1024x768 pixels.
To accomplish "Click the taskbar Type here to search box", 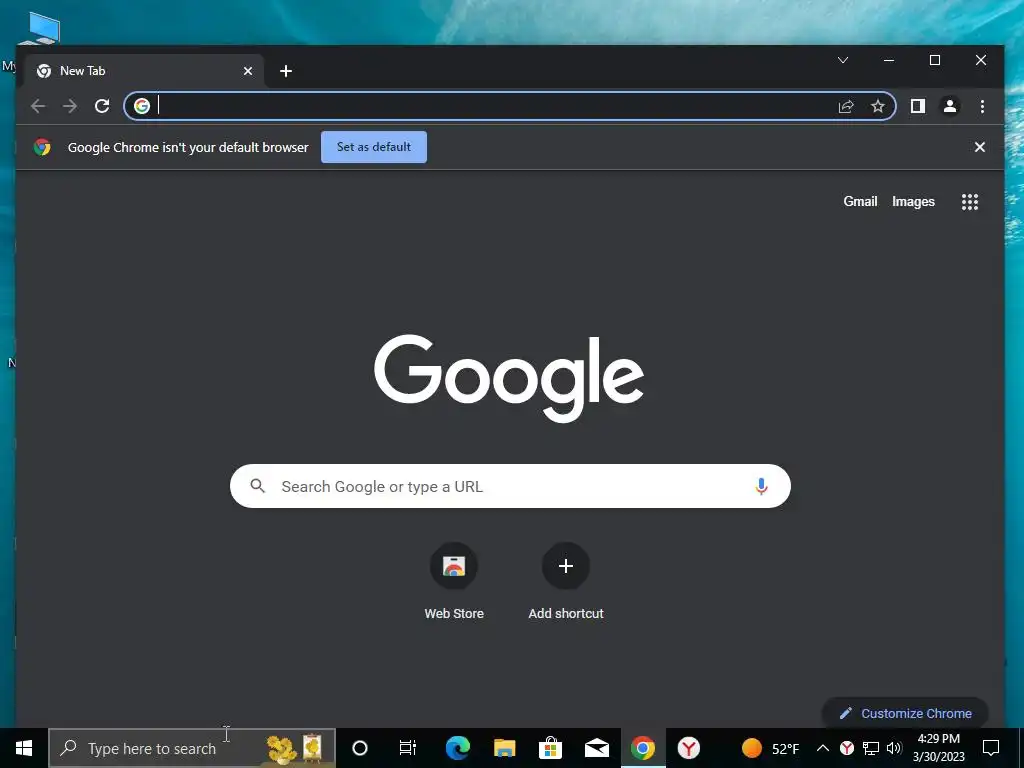I will pos(192,748).
